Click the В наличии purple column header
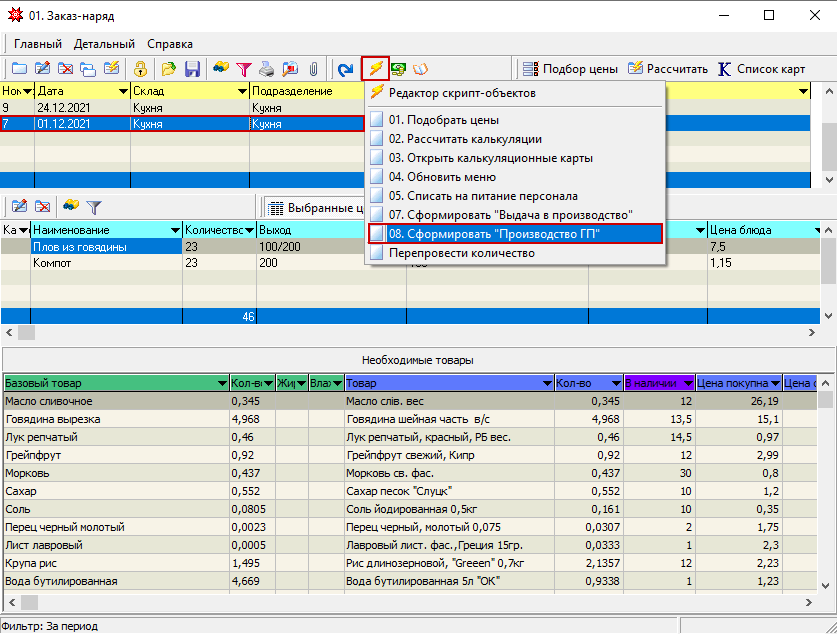Screen dimensions: 837x634 651,383
